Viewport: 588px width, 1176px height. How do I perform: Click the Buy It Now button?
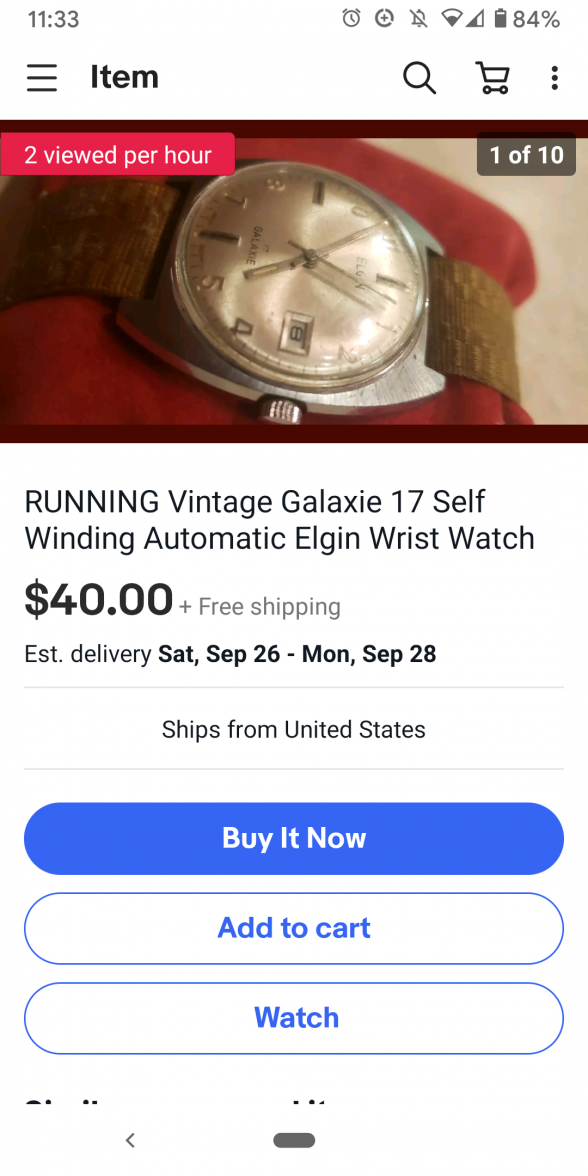294,838
